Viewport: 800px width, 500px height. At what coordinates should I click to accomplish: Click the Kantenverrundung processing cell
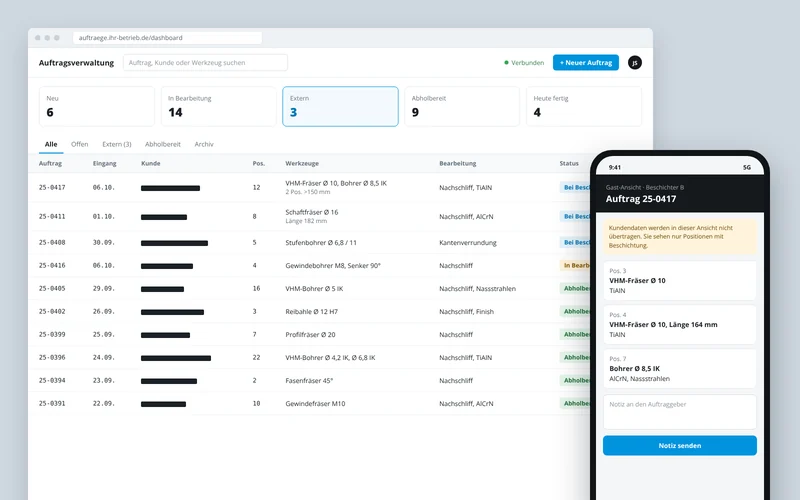[468, 242]
